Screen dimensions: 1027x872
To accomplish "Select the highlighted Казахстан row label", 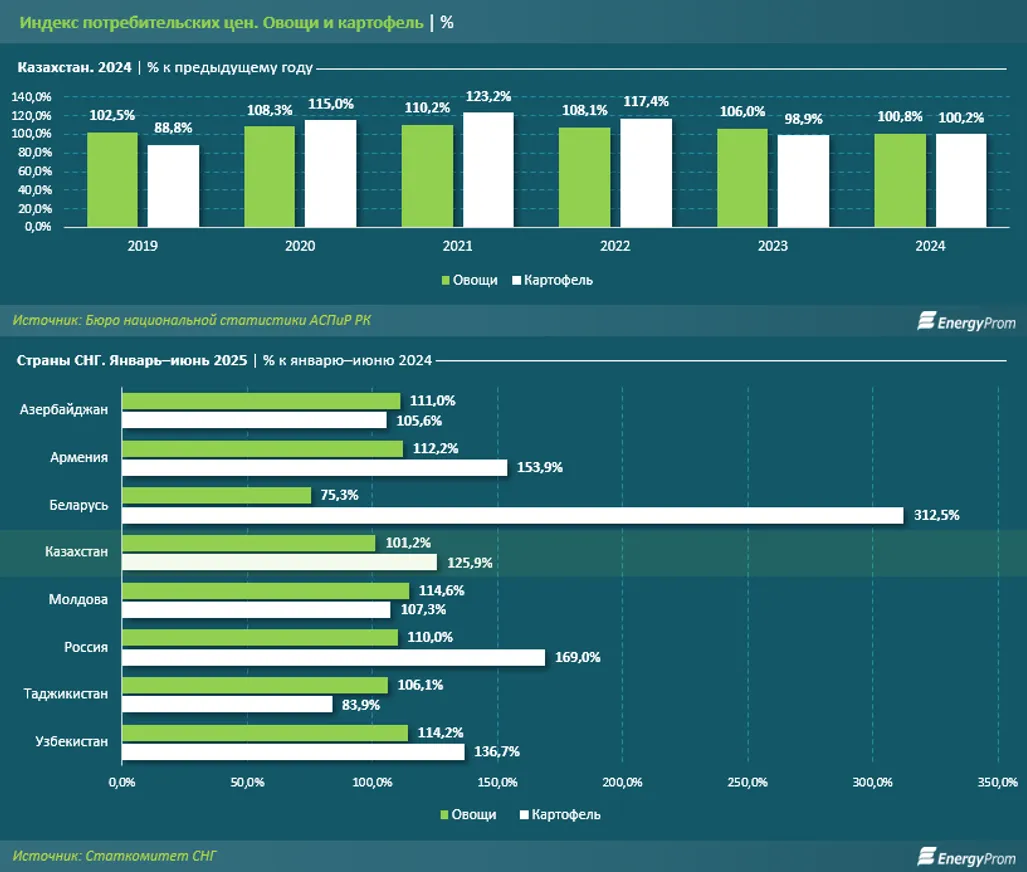I will coord(77,552).
